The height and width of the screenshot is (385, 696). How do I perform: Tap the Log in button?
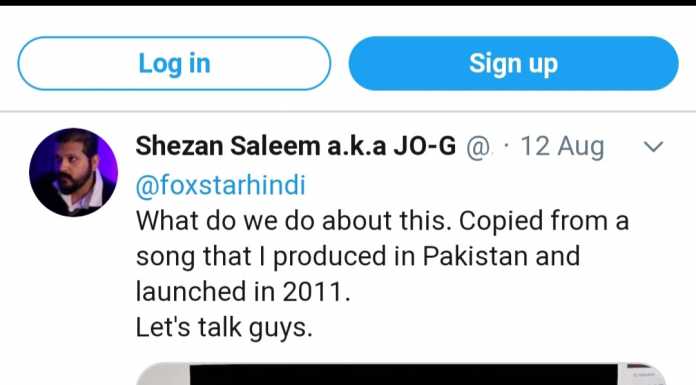[174, 64]
